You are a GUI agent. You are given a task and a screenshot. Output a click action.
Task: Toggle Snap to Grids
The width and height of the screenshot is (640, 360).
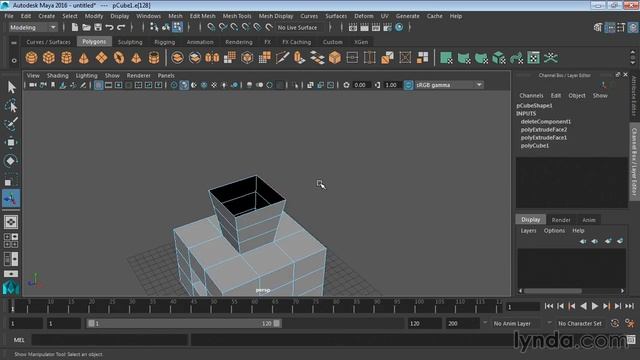pos(211,27)
